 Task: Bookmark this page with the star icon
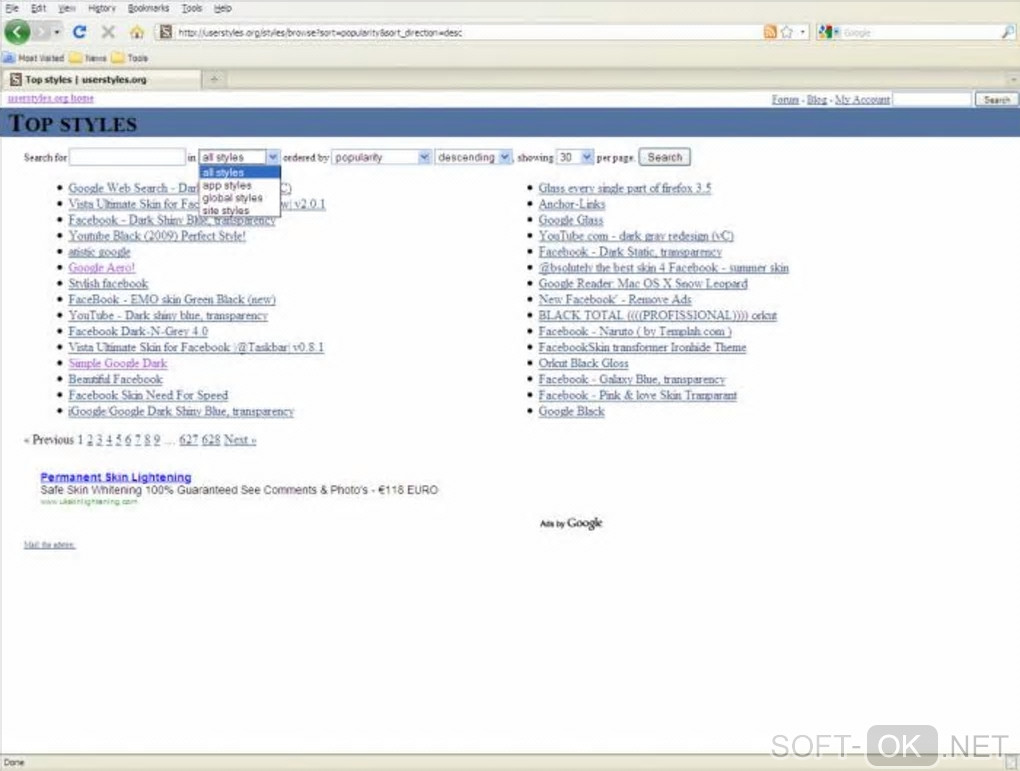pyautogui.click(x=786, y=32)
